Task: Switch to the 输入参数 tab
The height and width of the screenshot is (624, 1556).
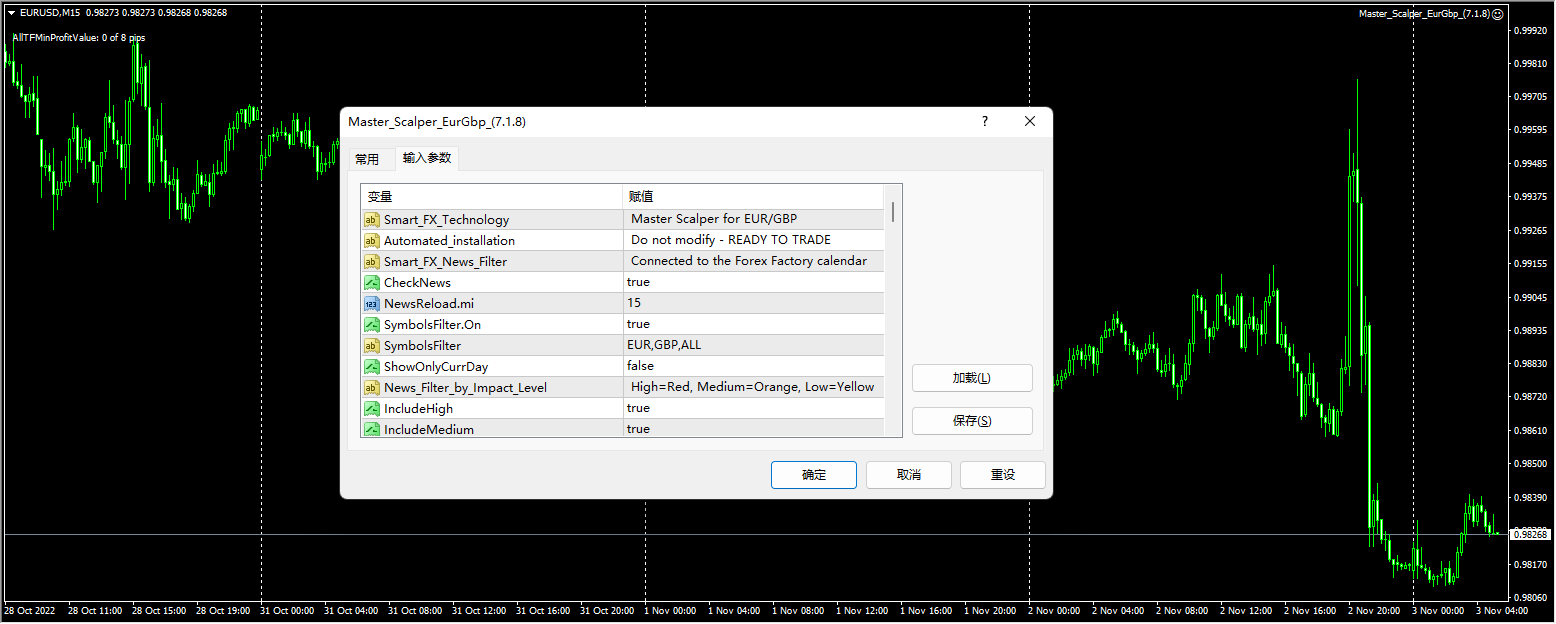Action: [x=427, y=158]
